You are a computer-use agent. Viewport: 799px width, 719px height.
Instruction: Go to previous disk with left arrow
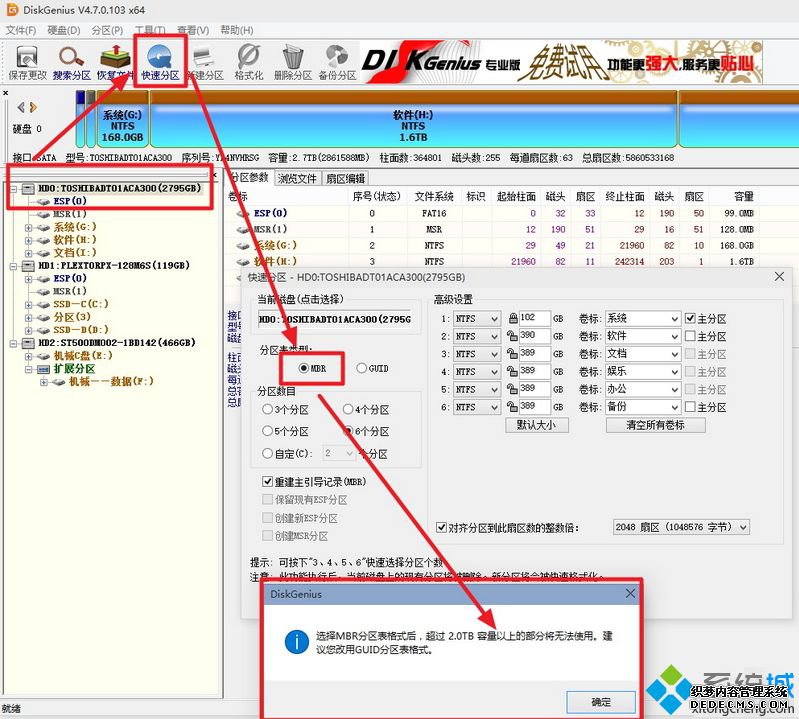point(21,107)
